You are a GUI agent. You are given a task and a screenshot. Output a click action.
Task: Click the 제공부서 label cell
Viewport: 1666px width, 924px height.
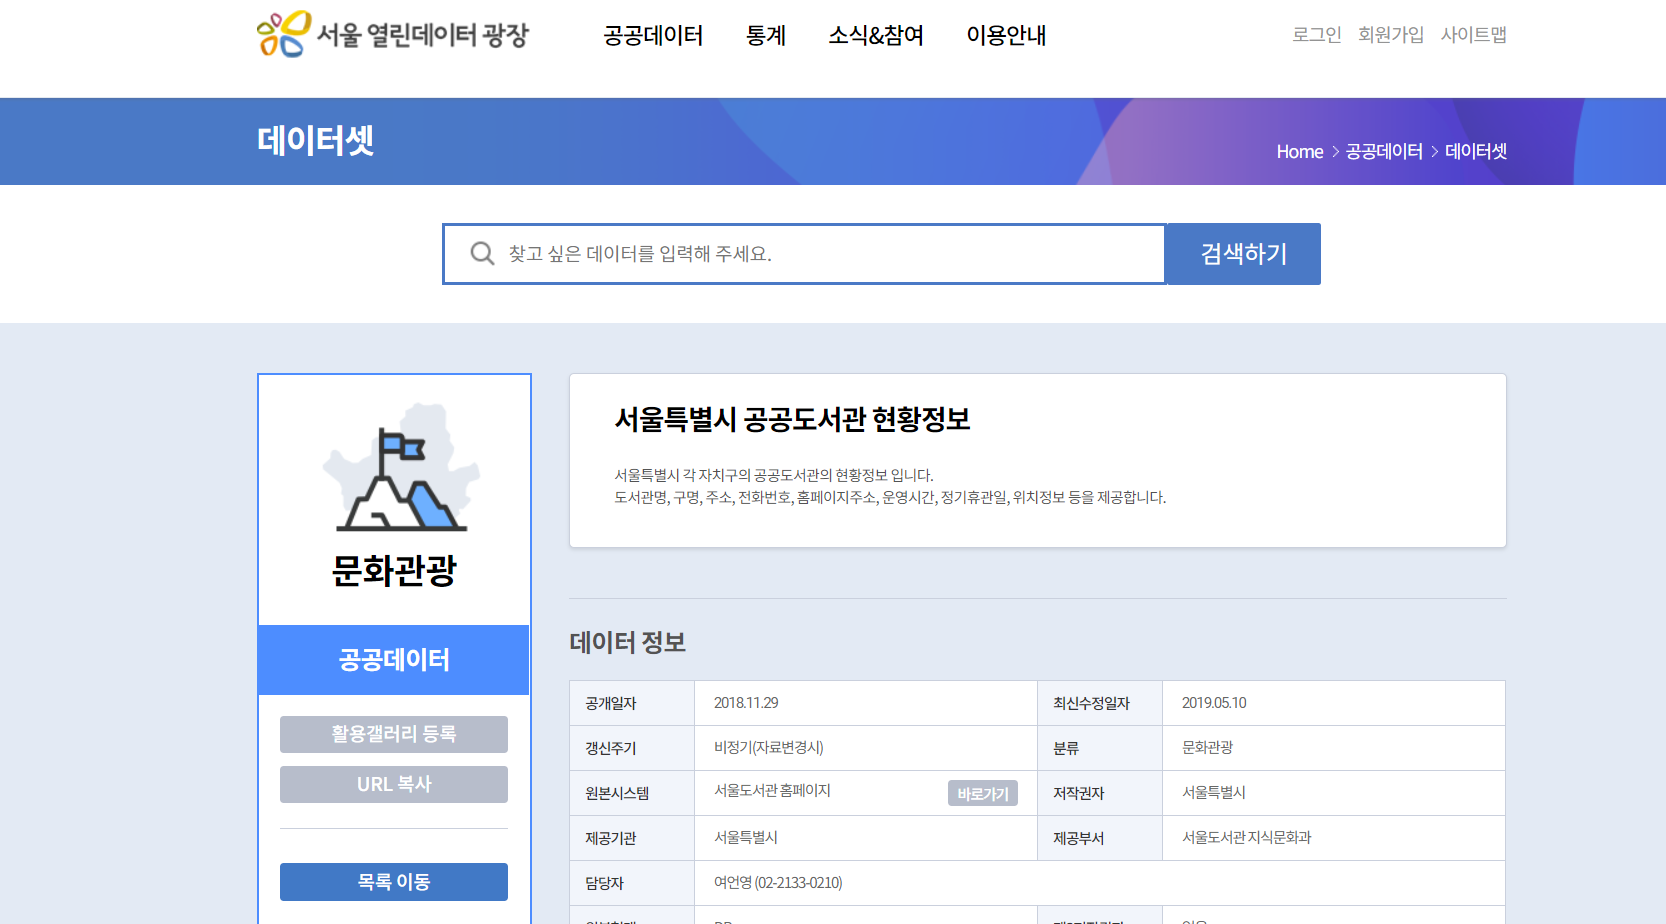(1100, 838)
